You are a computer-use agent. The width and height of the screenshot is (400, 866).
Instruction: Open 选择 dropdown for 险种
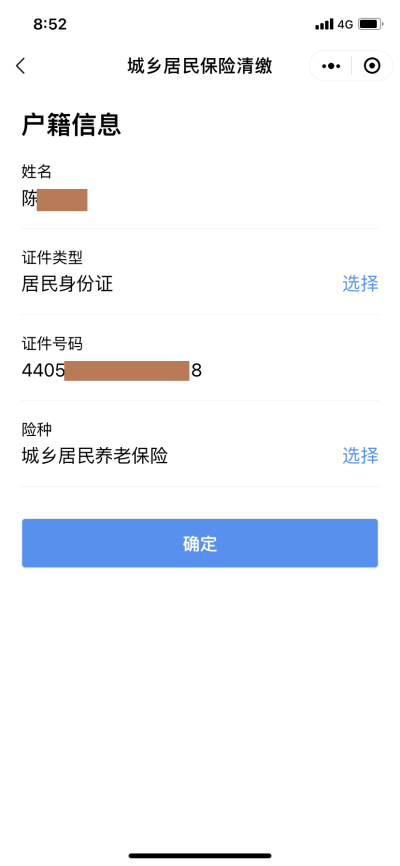360,456
